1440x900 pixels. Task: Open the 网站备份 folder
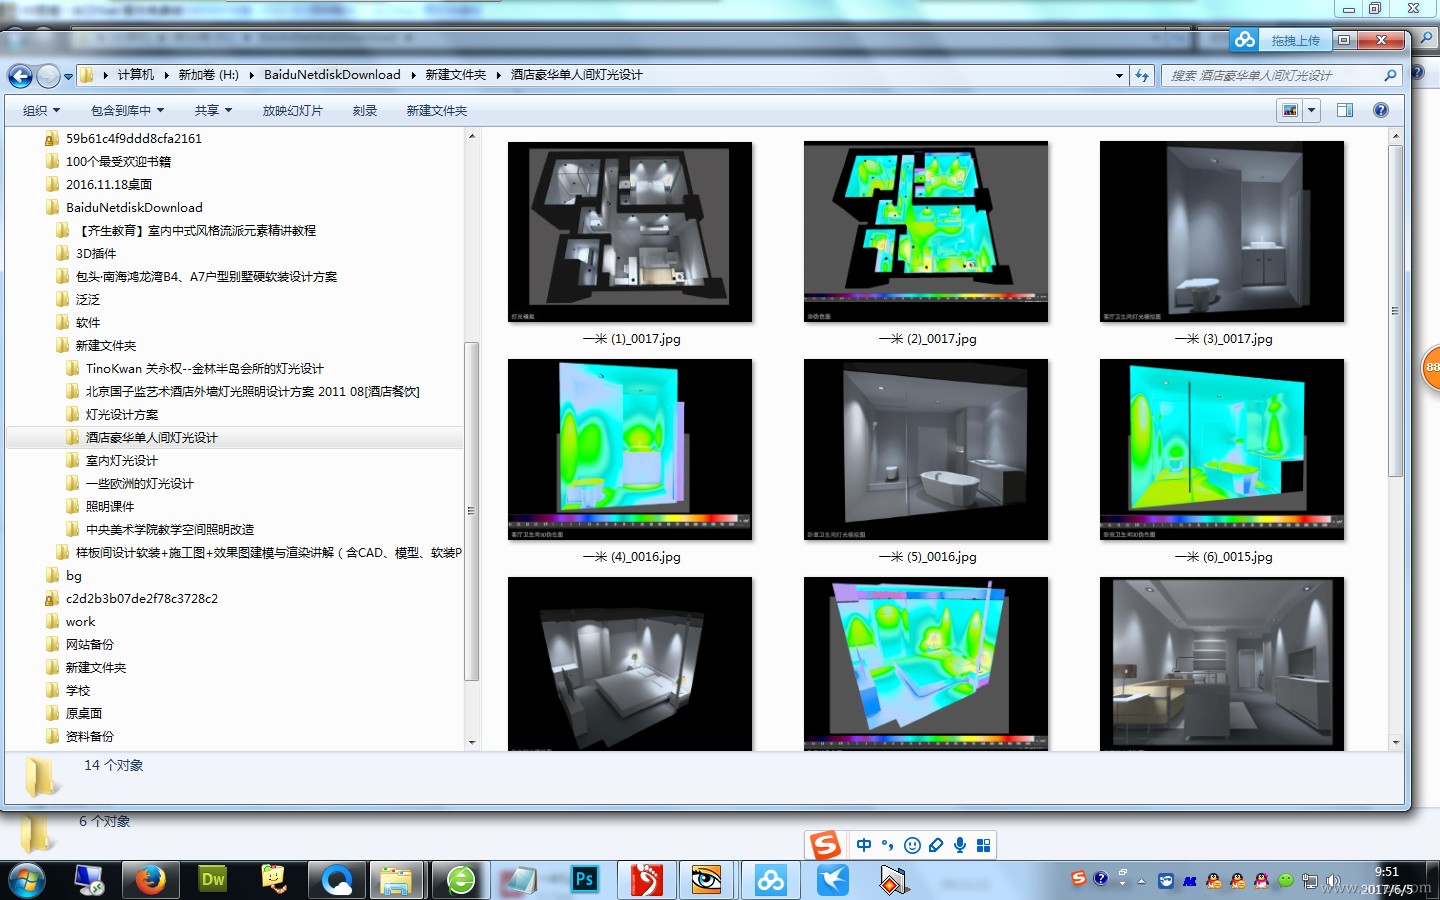[89, 645]
